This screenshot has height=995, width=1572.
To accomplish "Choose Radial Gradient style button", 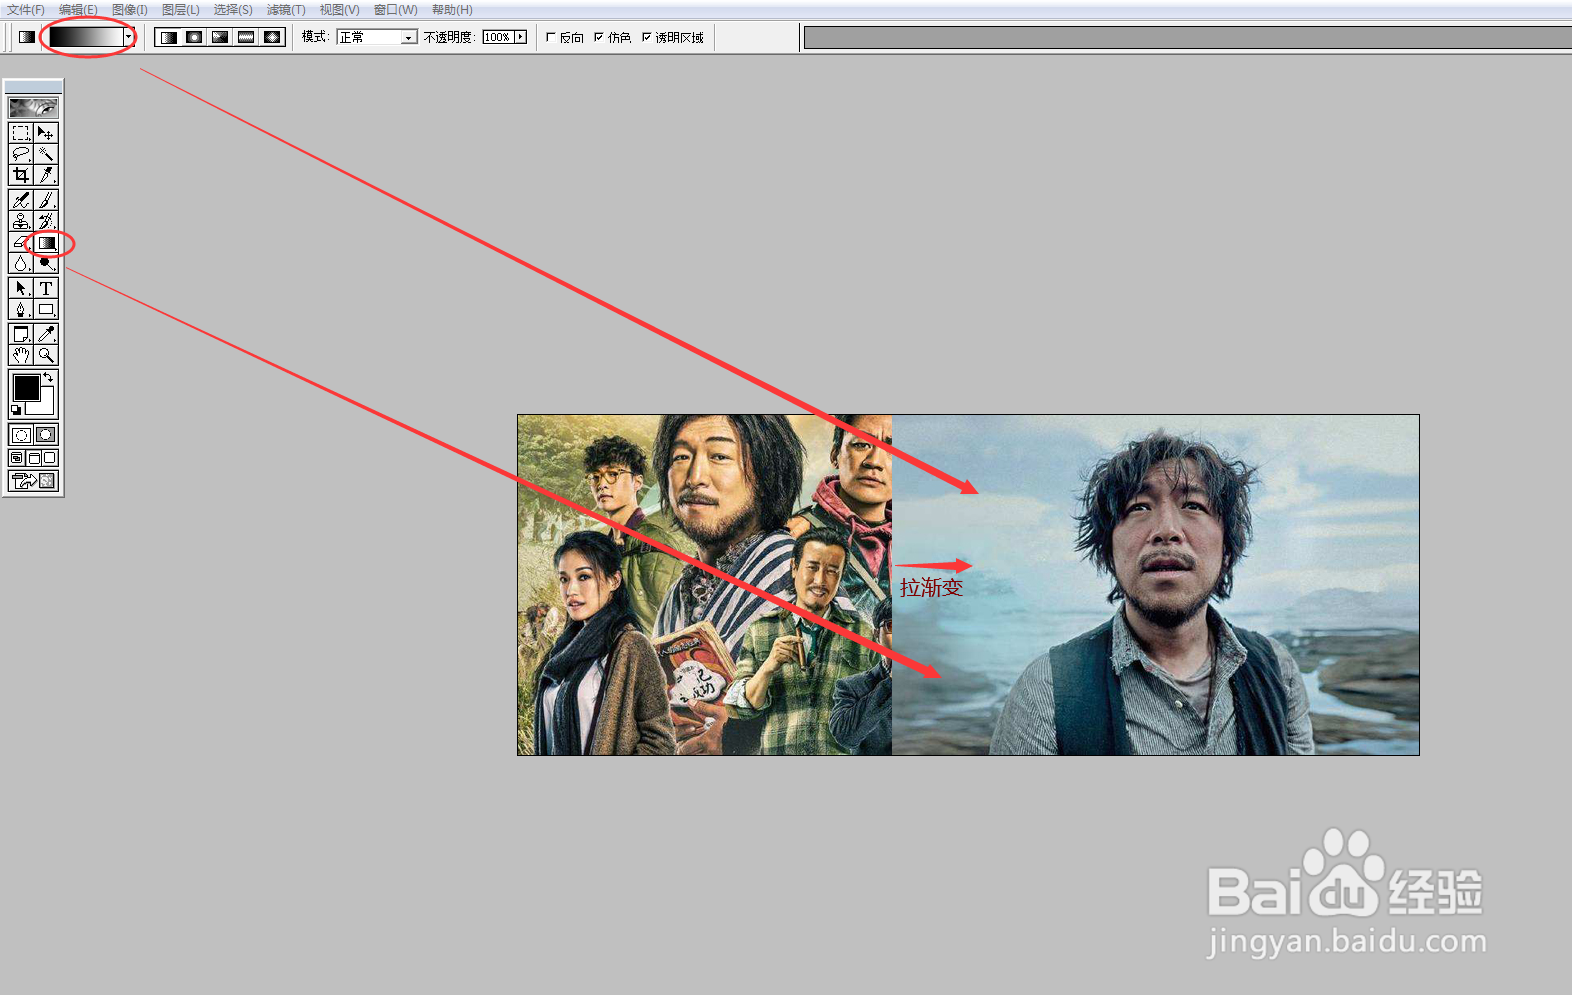I will click(194, 37).
